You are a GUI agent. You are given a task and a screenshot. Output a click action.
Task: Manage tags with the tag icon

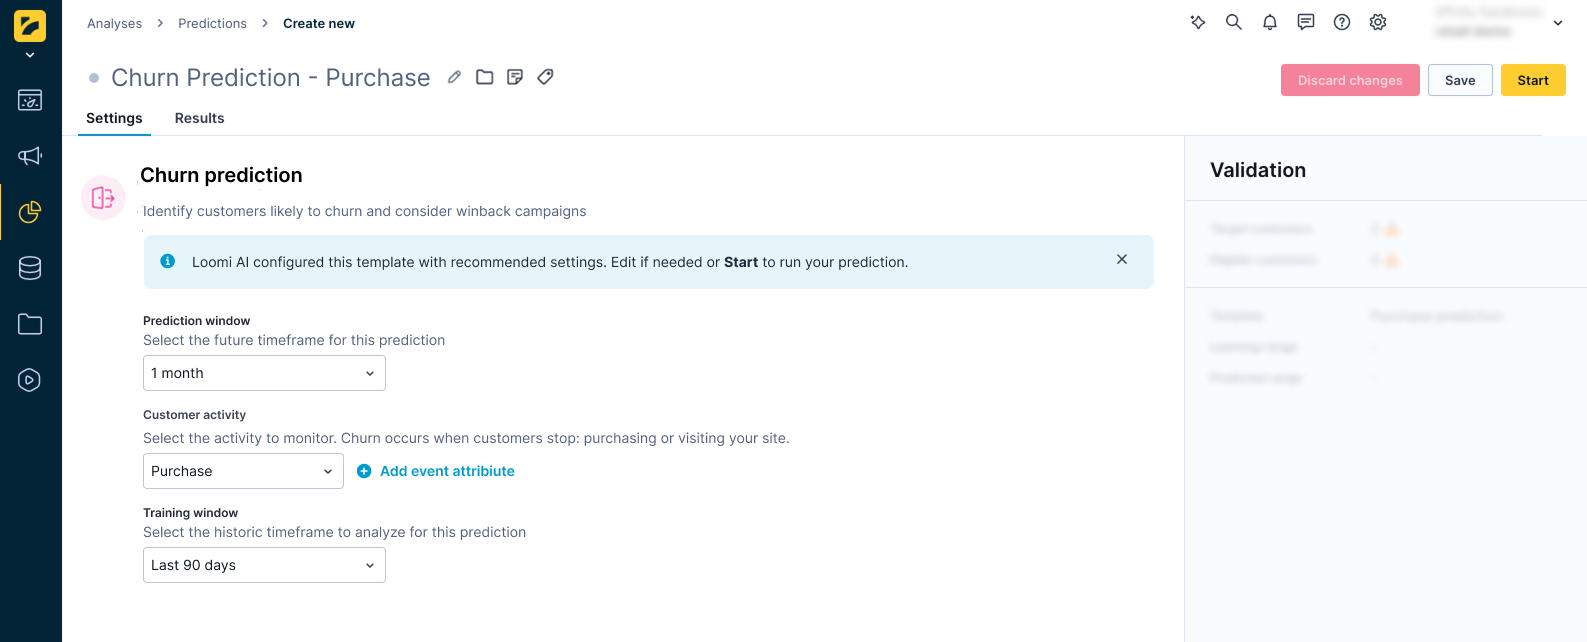pyautogui.click(x=545, y=77)
